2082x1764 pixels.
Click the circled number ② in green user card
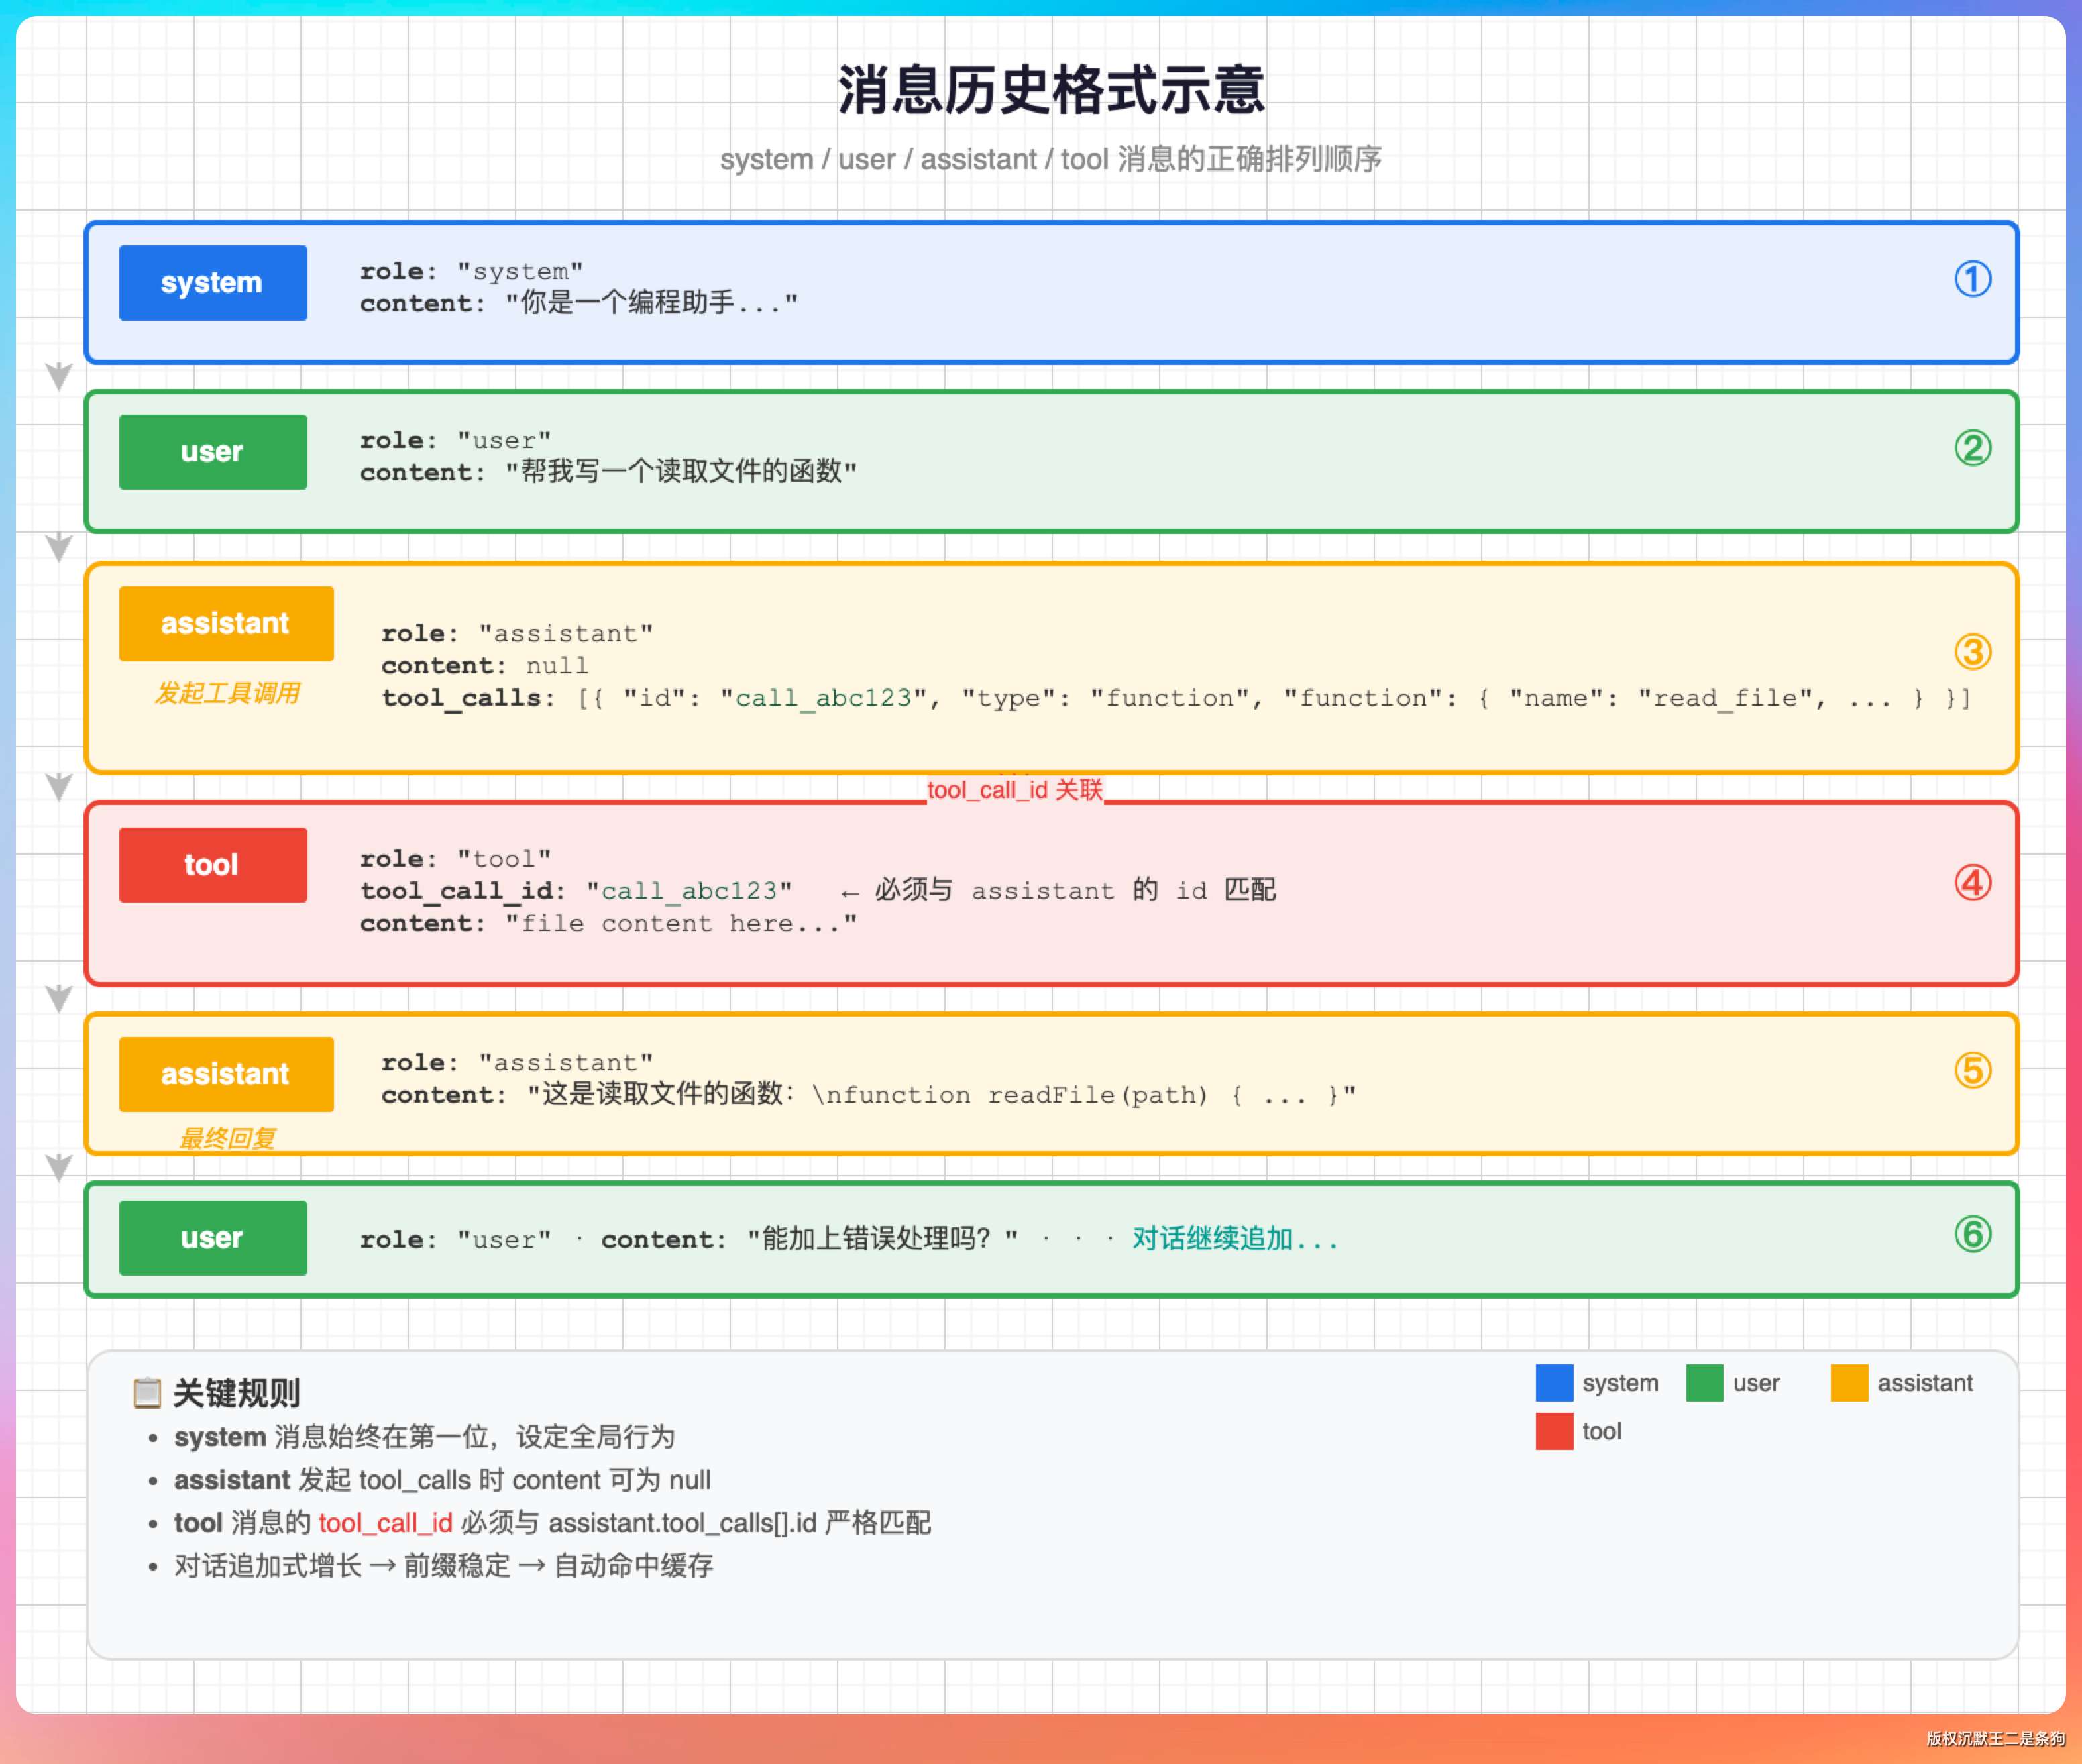(1972, 448)
